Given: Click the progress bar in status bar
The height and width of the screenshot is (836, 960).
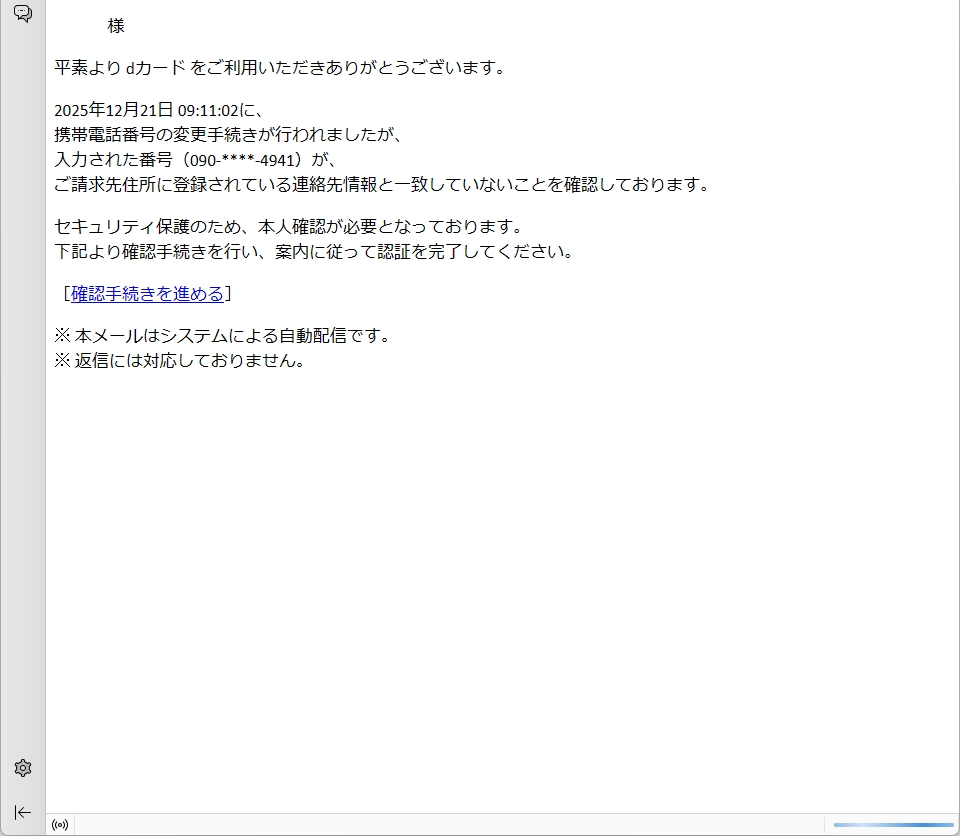Looking at the screenshot, I should 893,825.
